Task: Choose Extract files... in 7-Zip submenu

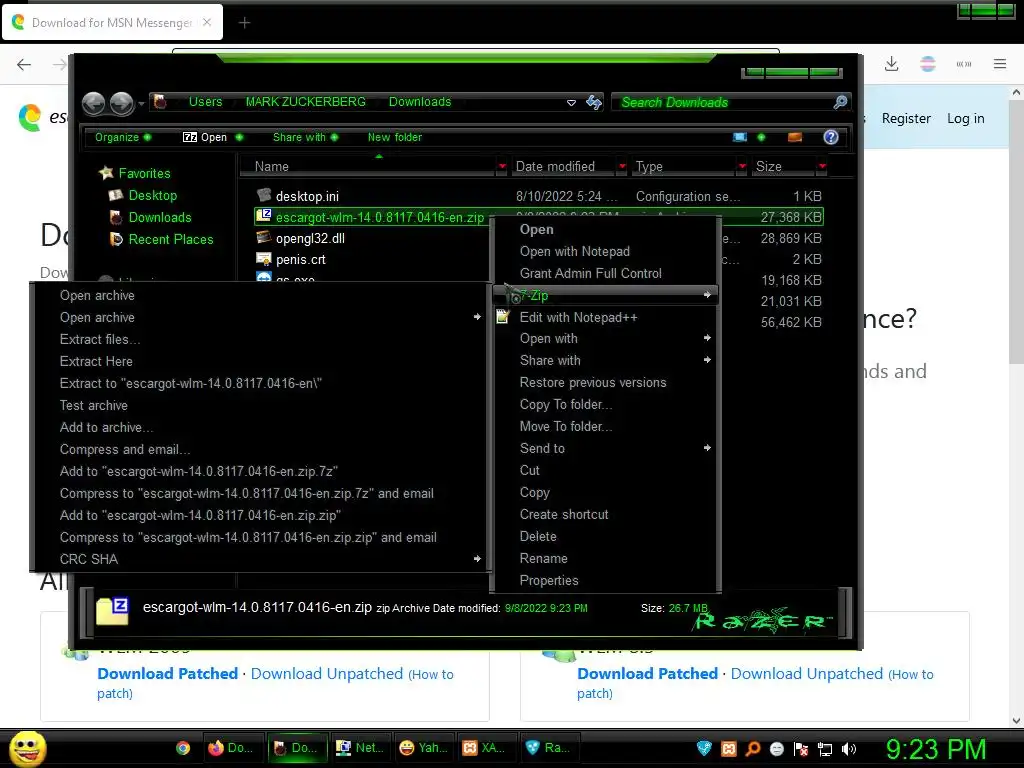Action: tap(259, 340)
